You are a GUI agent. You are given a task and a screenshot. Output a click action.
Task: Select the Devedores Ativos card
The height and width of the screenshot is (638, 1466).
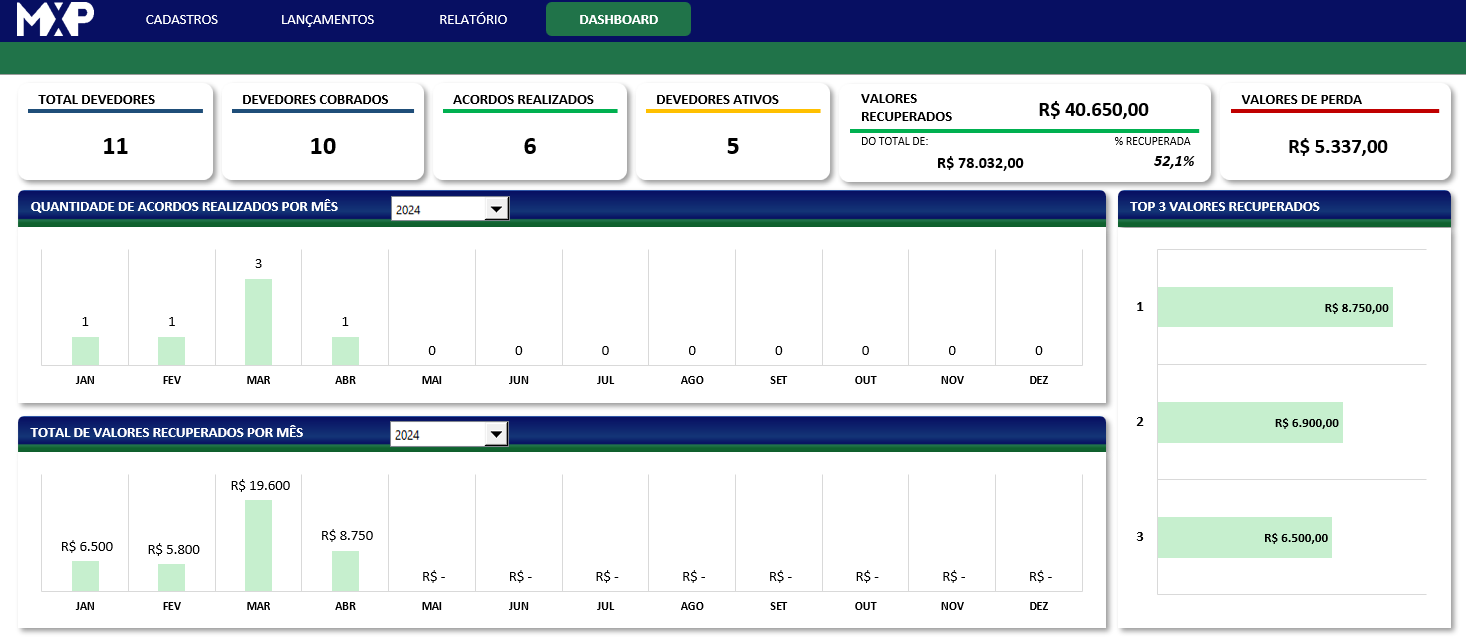(732, 131)
